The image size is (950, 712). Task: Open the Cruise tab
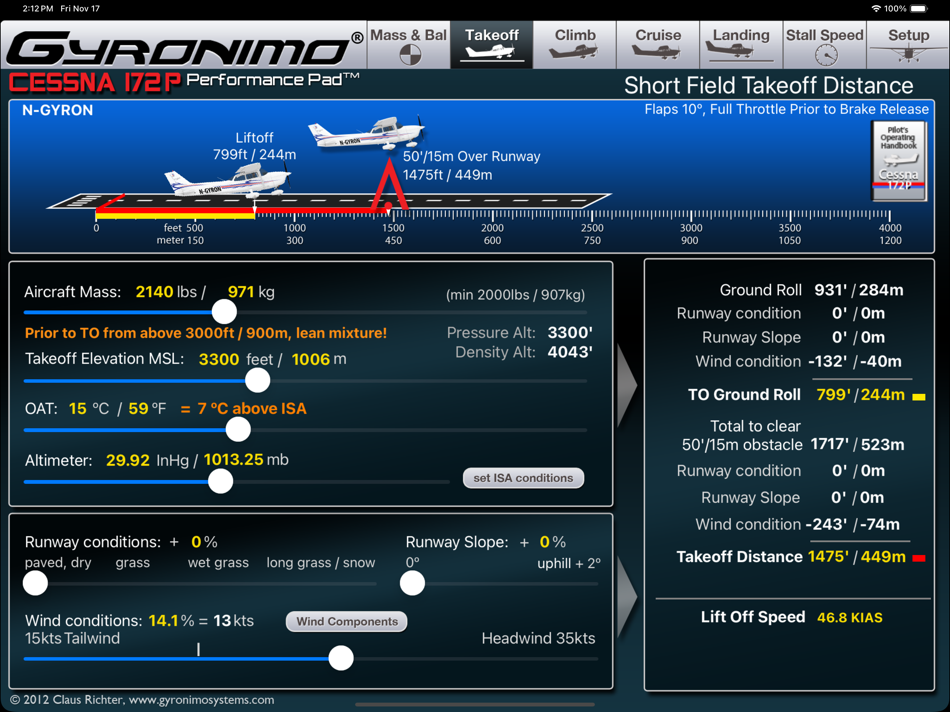[658, 45]
